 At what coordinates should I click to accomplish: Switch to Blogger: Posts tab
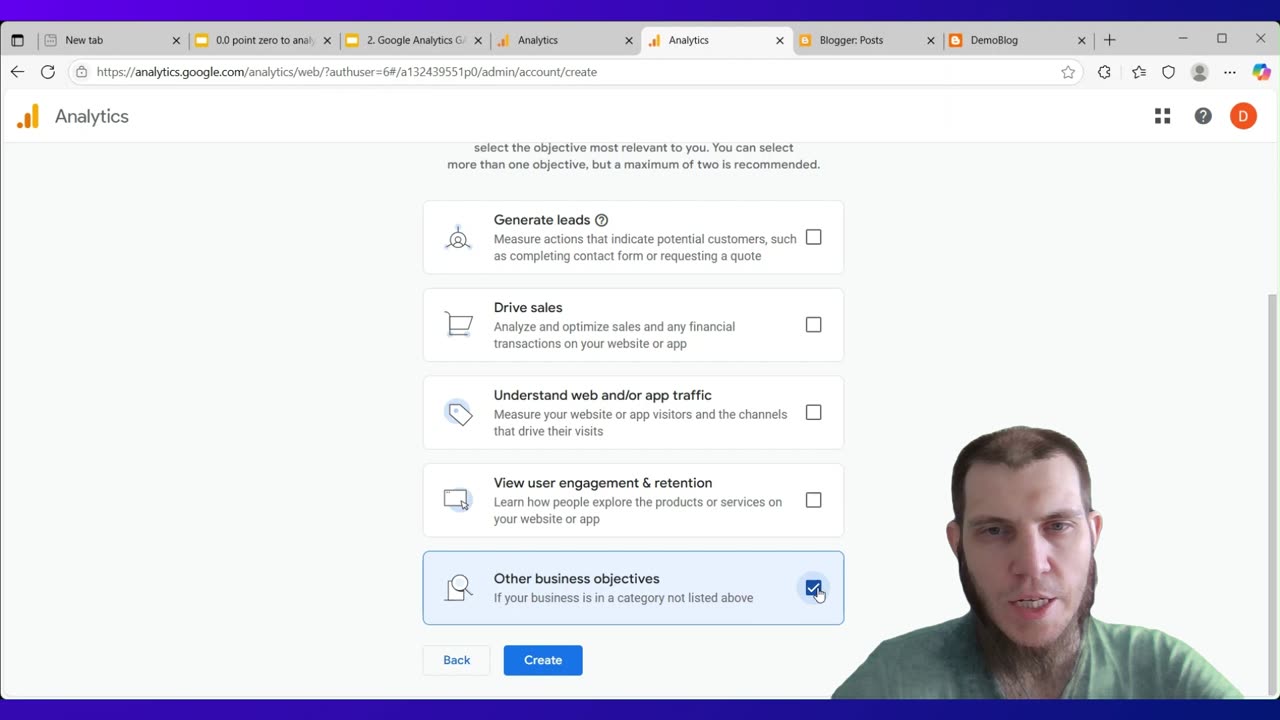pyautogui.click(x=868, y=40)
